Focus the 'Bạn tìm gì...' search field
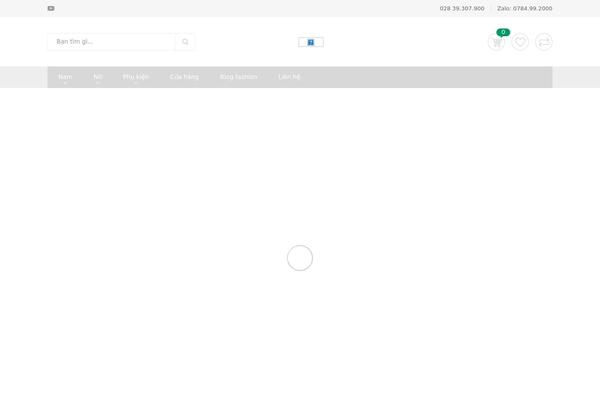The height and width of the screenshot is (400, 600). pyautogui.click(x=111, y=42)
